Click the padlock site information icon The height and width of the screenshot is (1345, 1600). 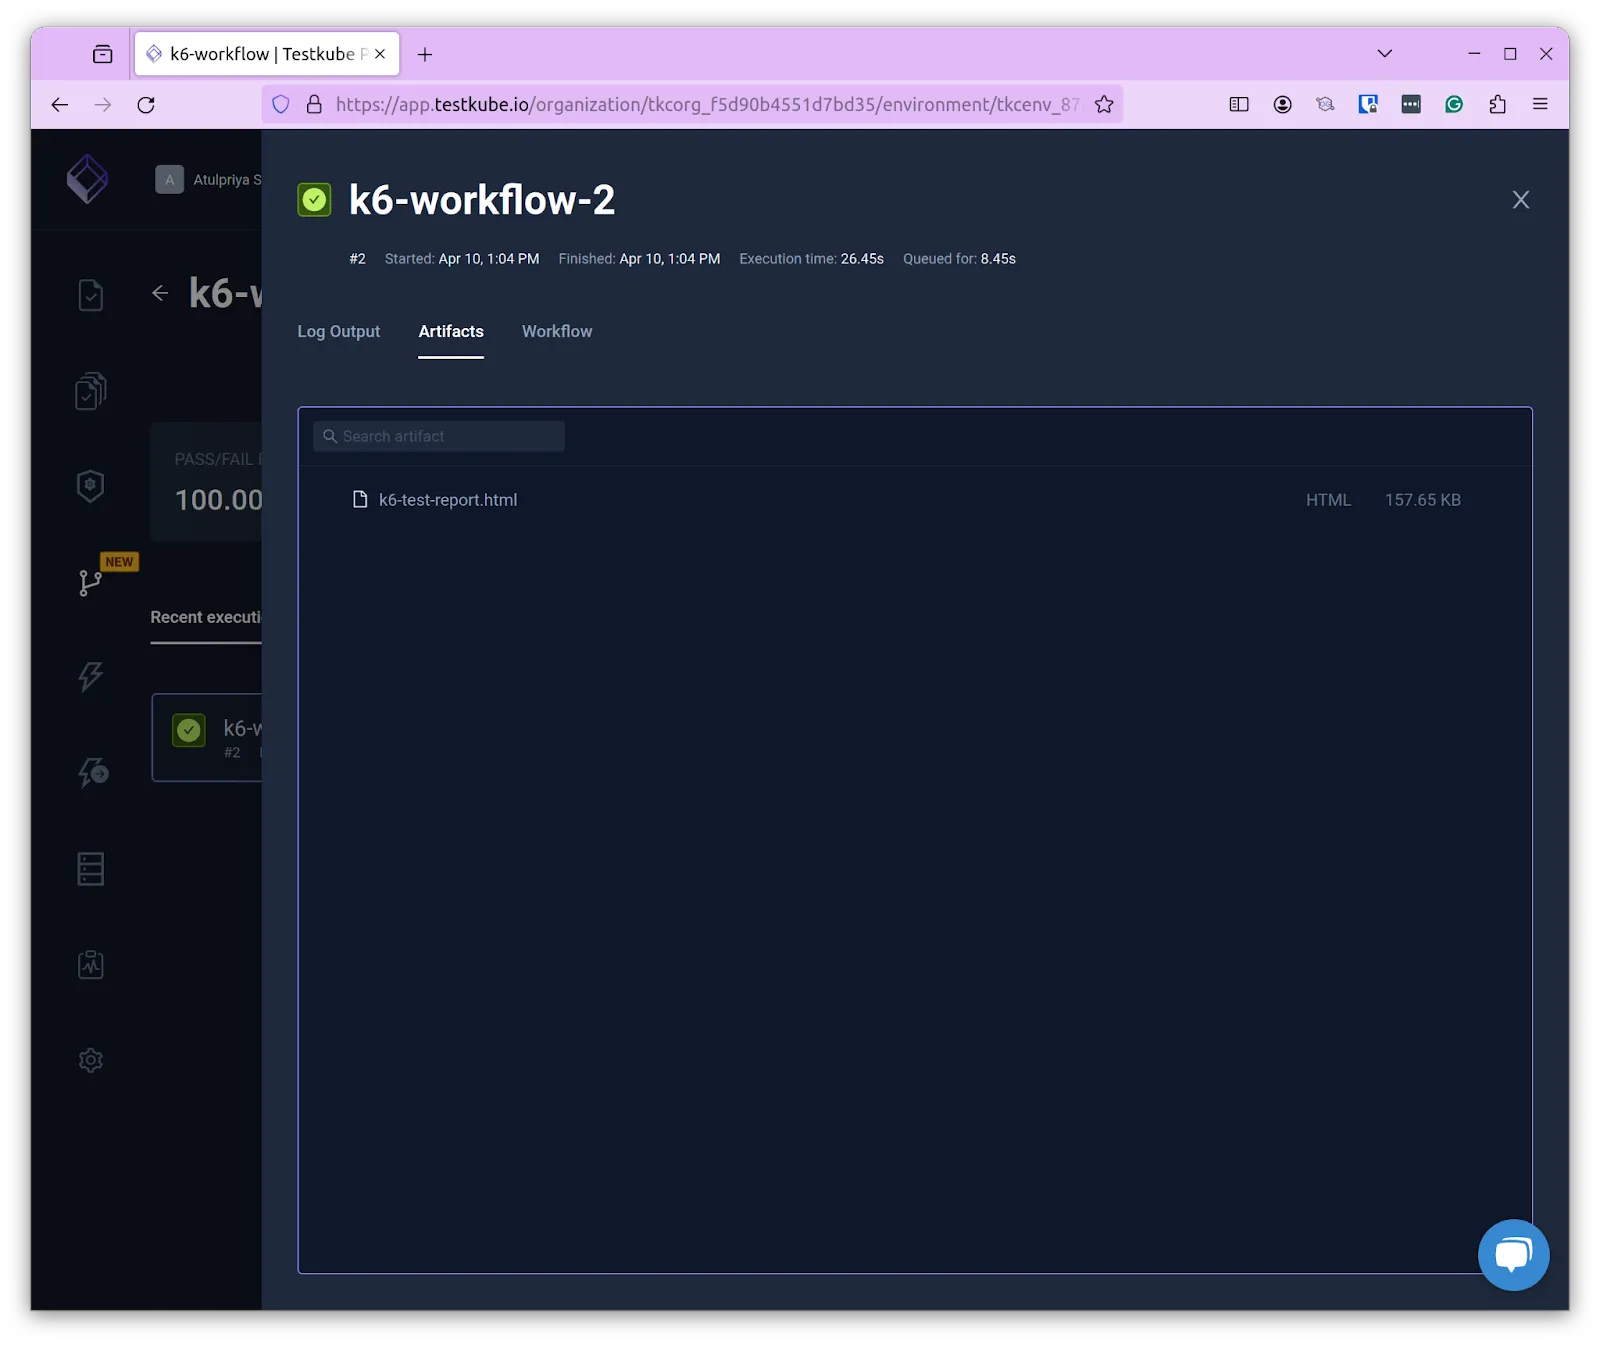314,104
